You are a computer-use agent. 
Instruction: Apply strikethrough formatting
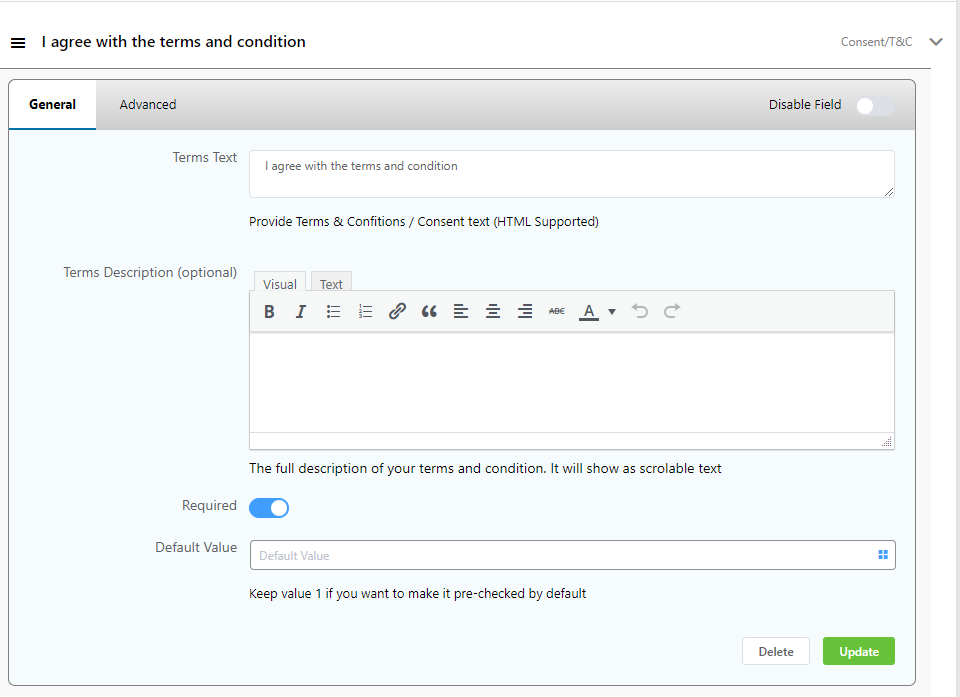tap(557, 312)
